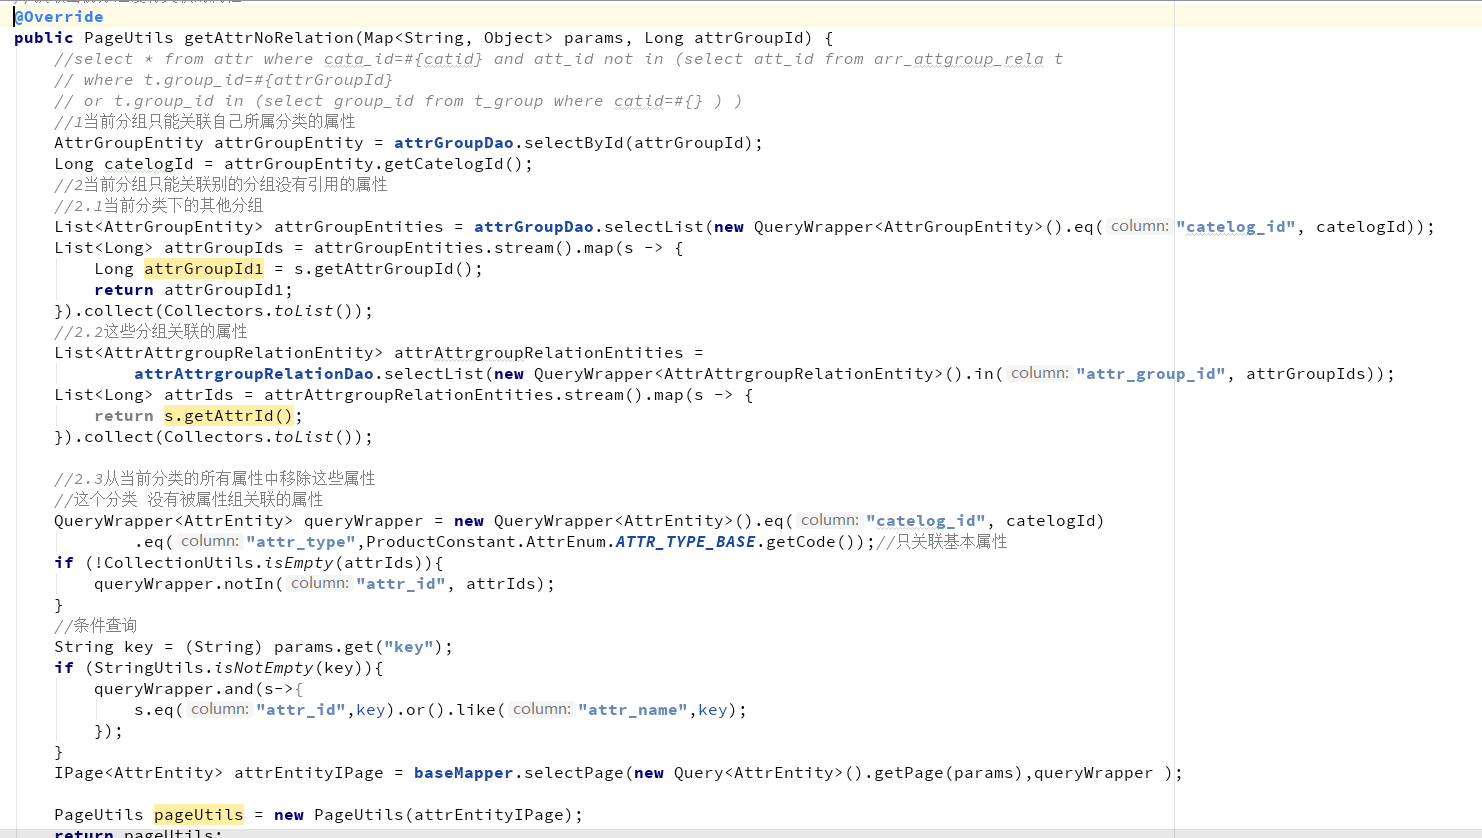1482x838 pixels.
Task: Click the column: hint before "attr_group_id"
Action: (1039, 373)
